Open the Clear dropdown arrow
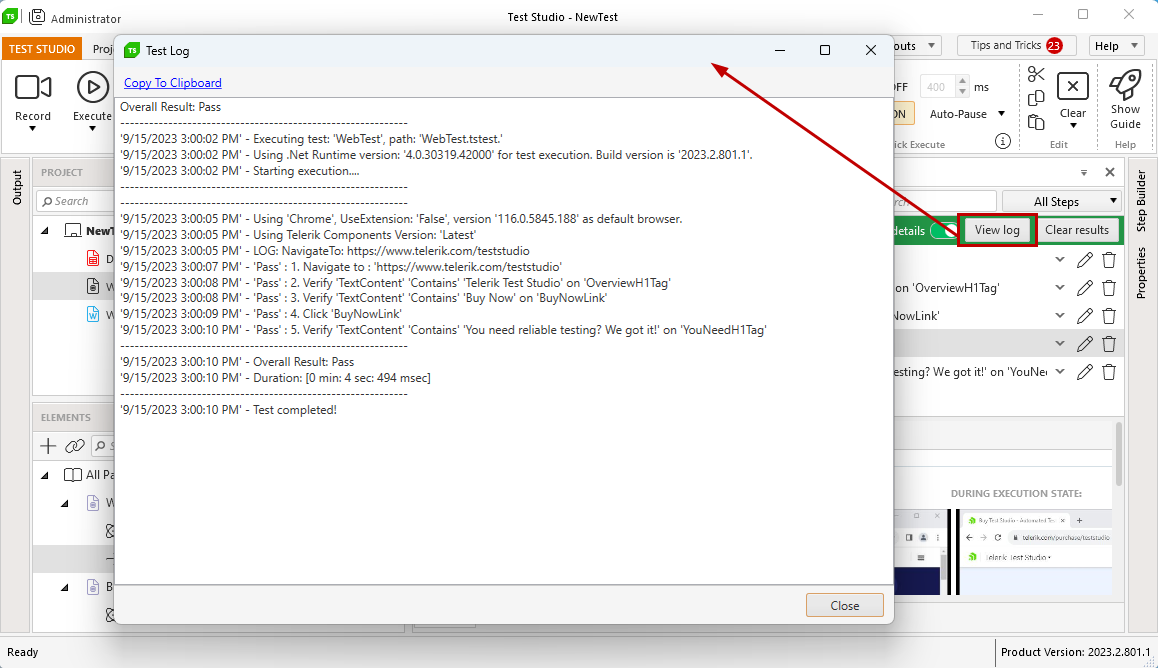1158x668 pixels. coord(1073,125)
